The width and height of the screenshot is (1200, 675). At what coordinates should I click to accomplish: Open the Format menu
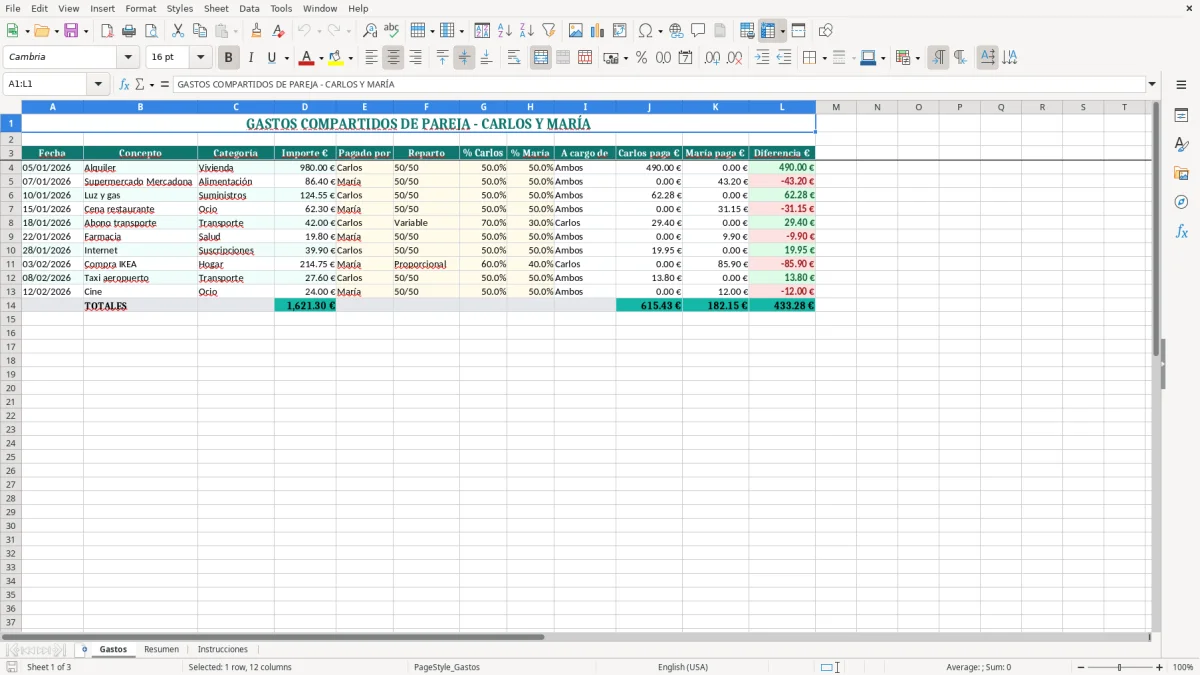tap(141, 8)
